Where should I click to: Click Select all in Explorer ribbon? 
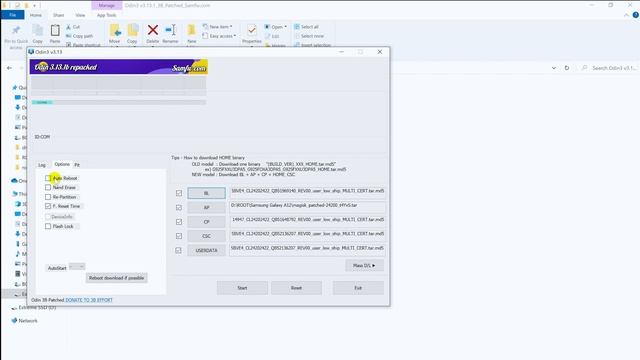pyautogui.click(x=306, y=27)
